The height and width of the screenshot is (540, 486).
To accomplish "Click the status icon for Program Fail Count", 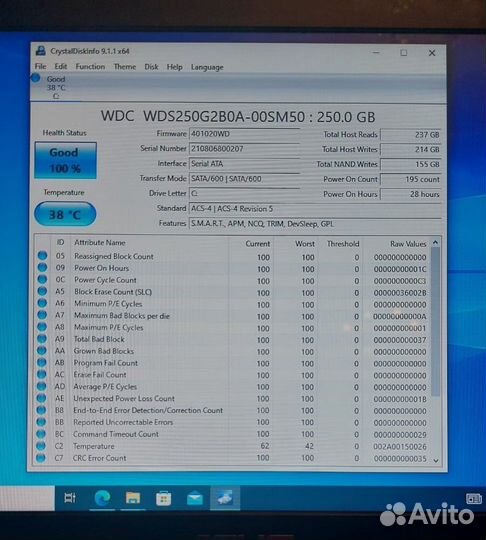I will click(41, 362).
